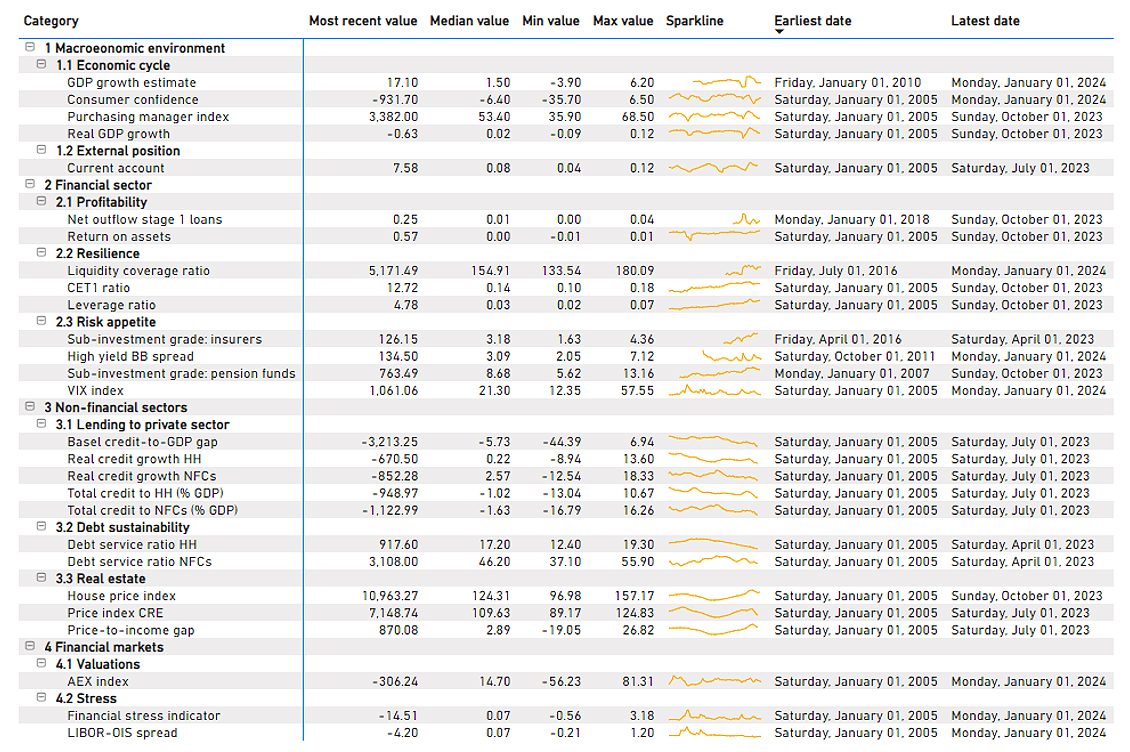
Task: Collapse the 3 Non-financial sectors group
Action: pyautogui.click(x=30, y=407)
